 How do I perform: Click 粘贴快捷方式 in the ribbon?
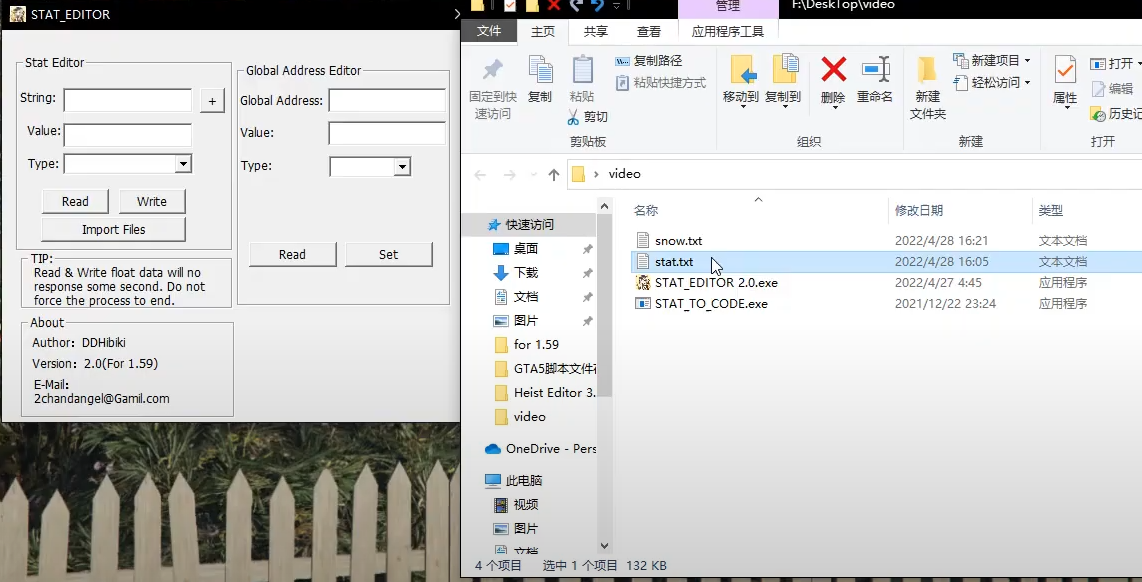661,83
